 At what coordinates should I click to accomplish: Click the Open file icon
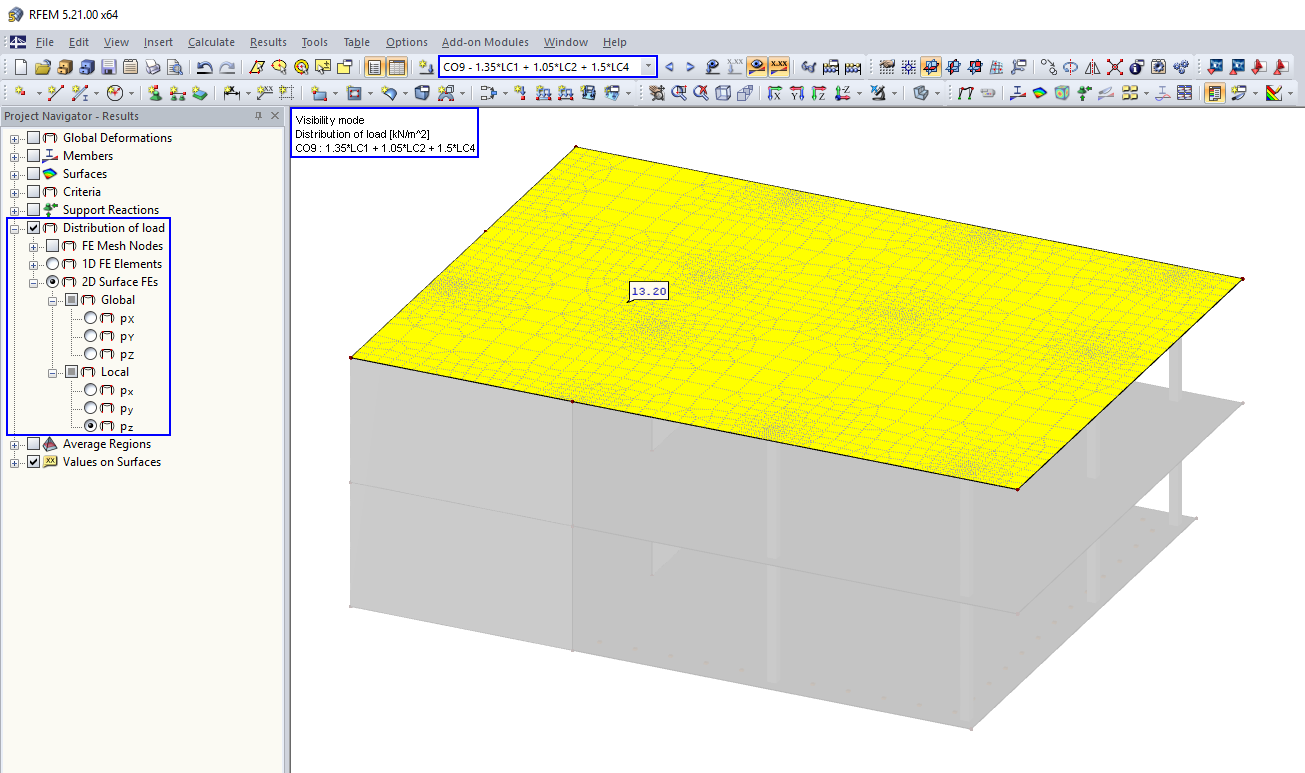click(x=44, y=66)
